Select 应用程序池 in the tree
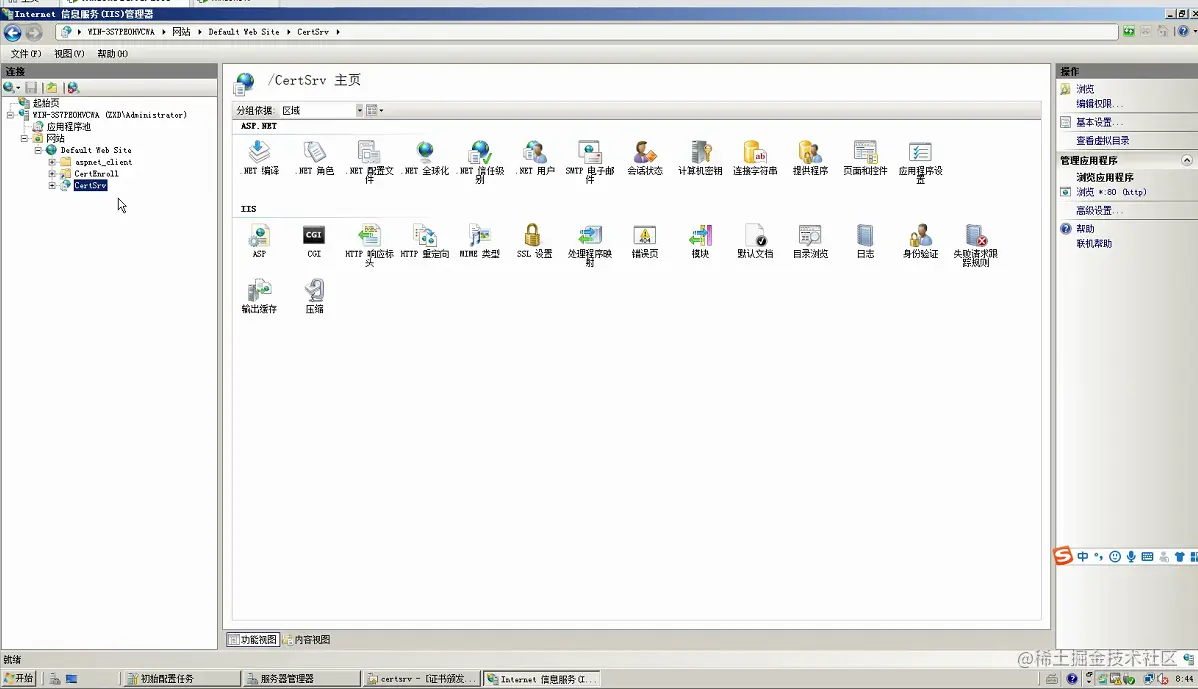Image resolution: width=1198 pixels, height=689 pixels. pyautogui.click(x=69, y=127)
